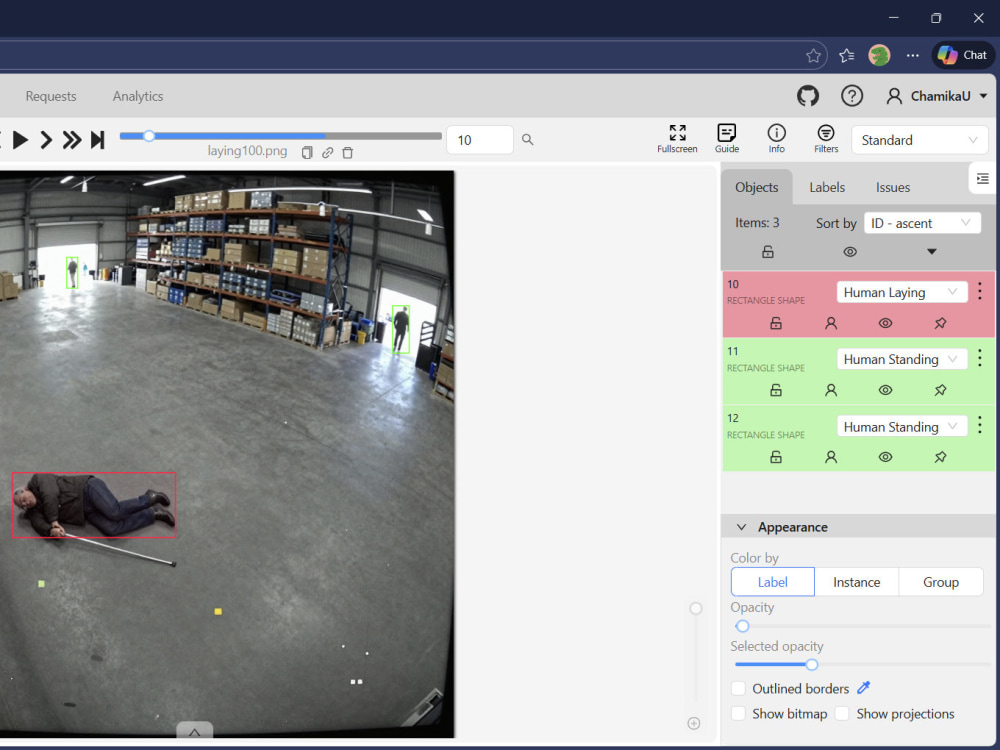Open the help question mark menu

pyautogui.click(x=851, y=96)
